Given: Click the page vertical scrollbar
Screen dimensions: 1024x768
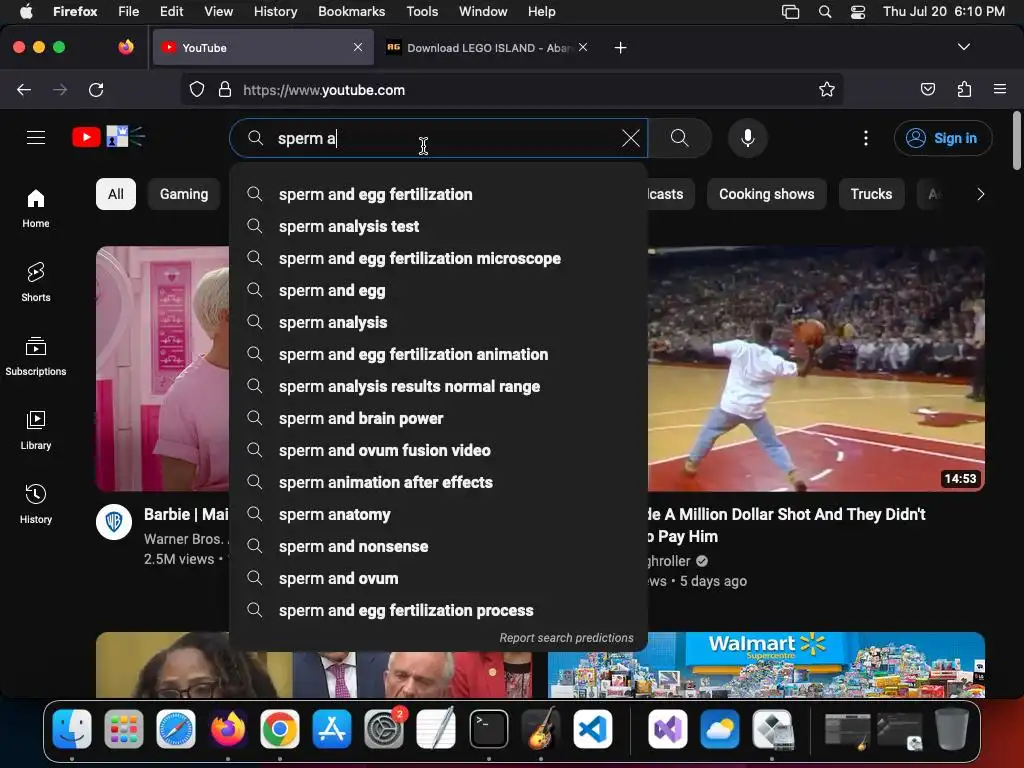Looking at the screenshot, I should tap(1016, 140).
